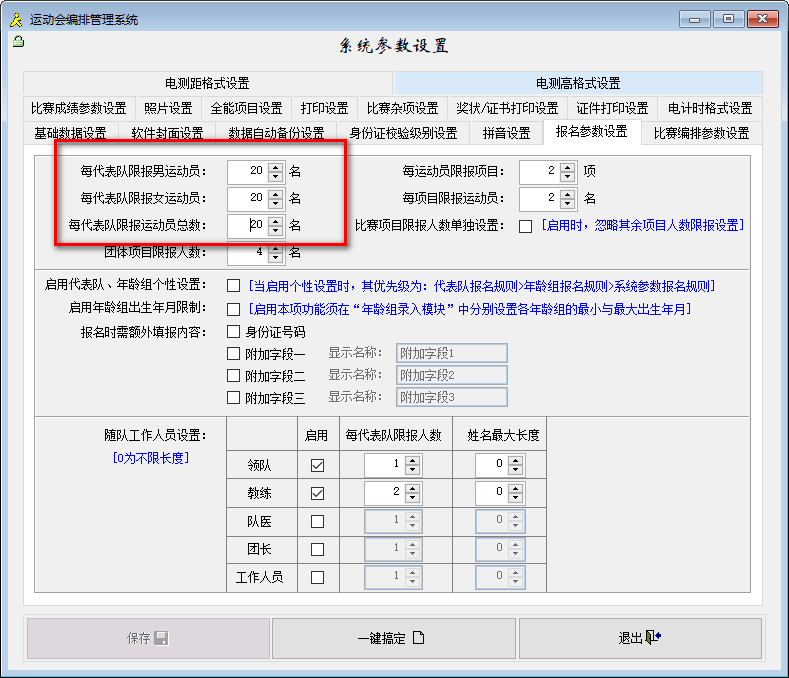789x678 pixels.
Task: Click the application icon in the title bar
Action: (x=16, y=19)
